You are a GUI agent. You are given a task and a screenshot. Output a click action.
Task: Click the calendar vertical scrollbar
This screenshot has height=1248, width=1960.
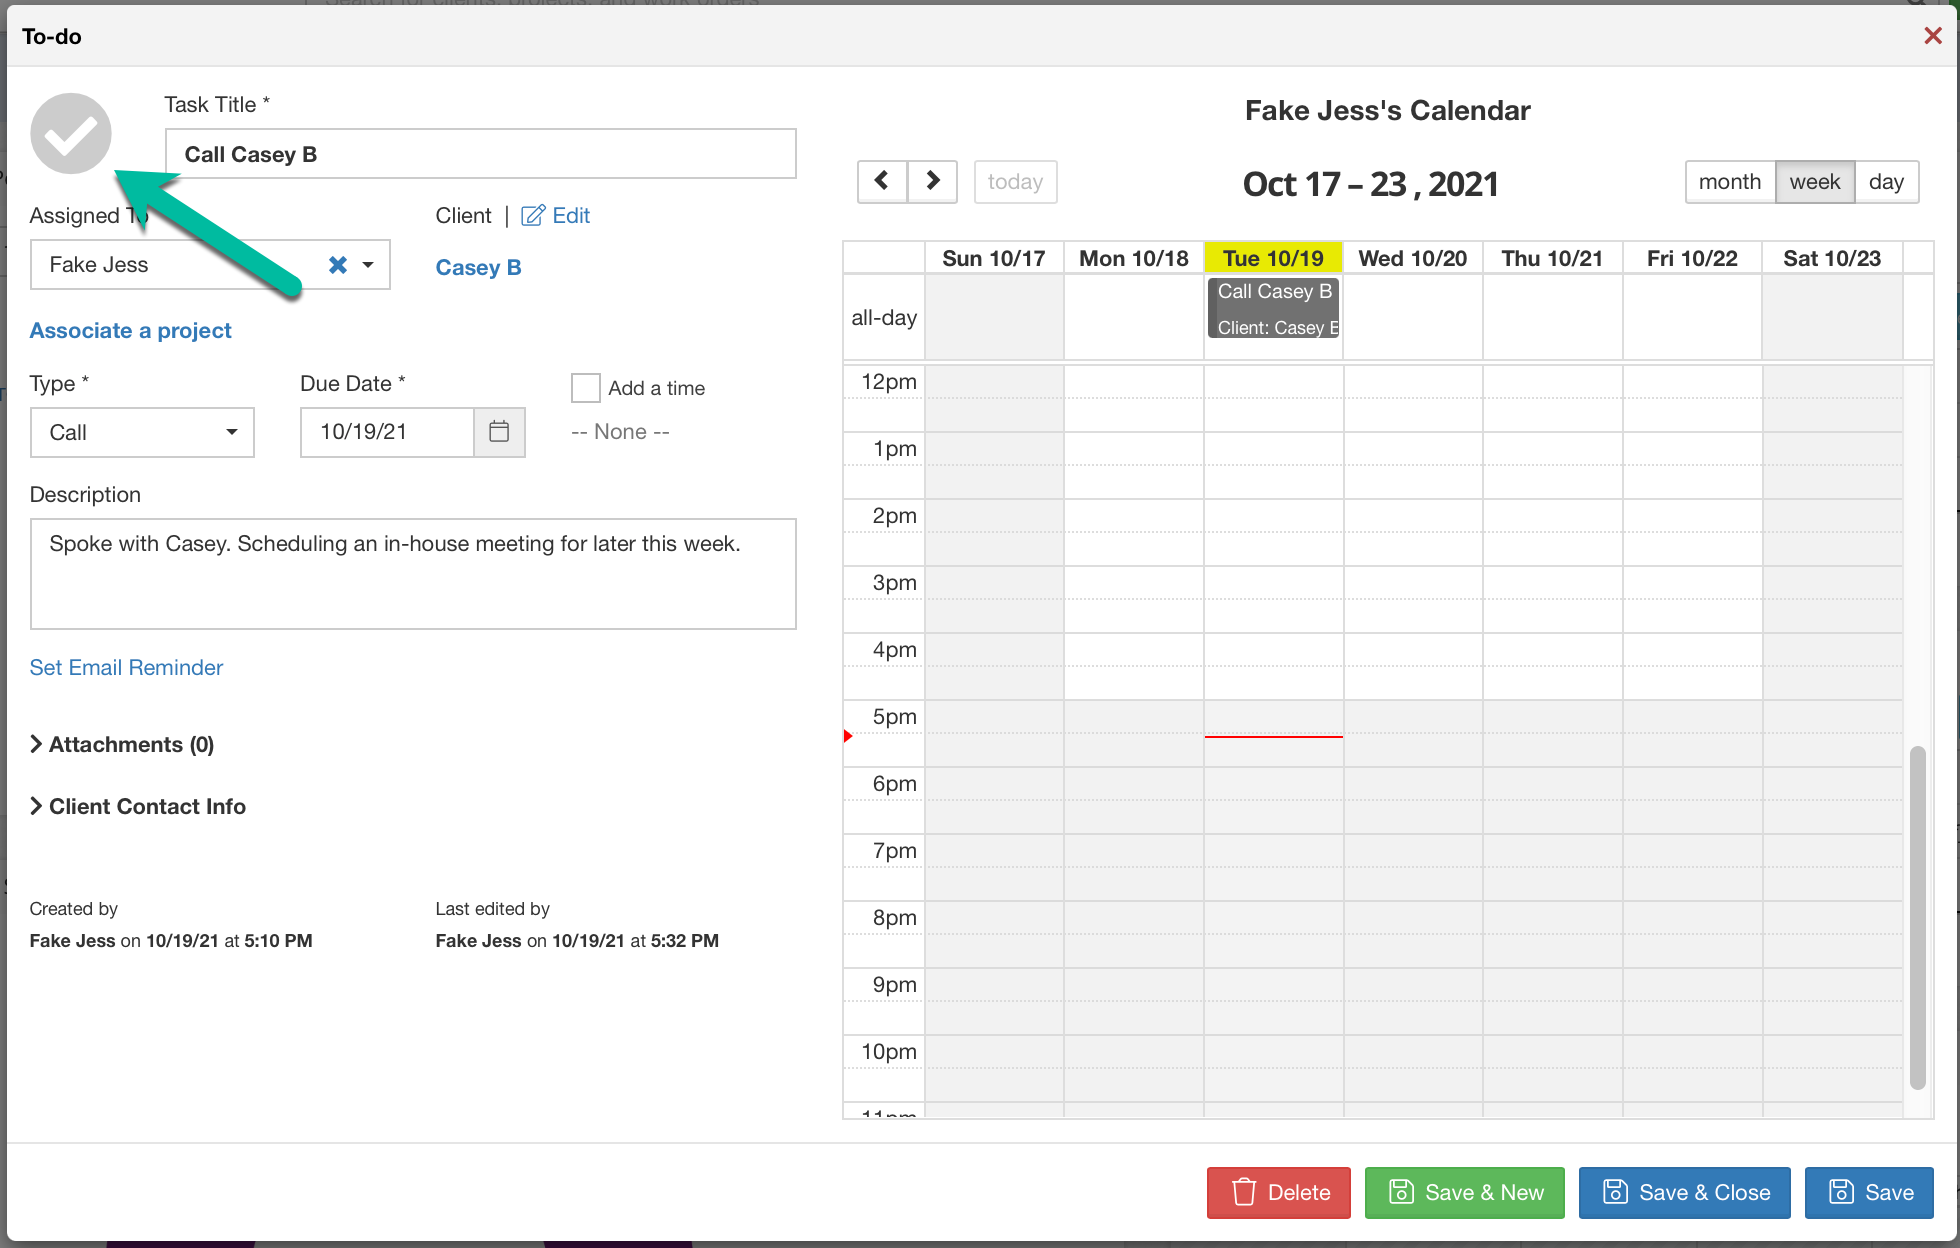point(1916,916)
